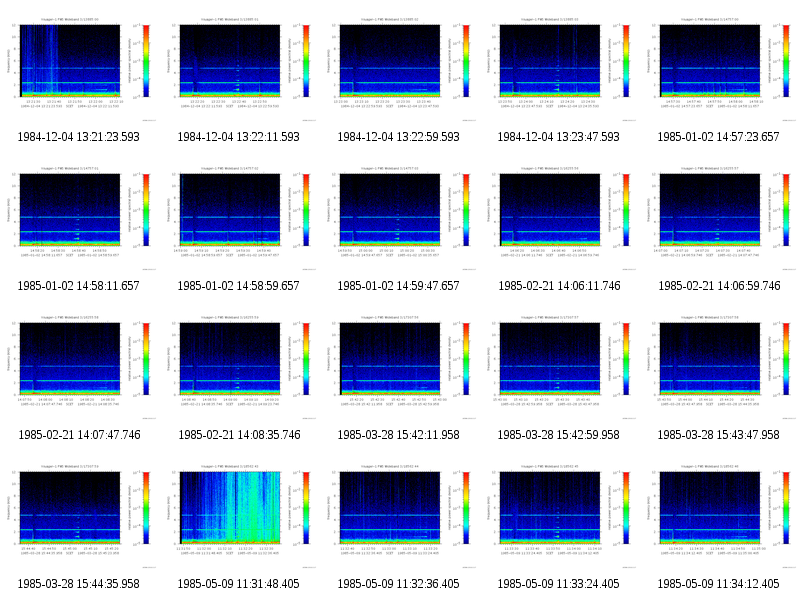
Task: Click the caption text 1984-12-04 13:23:47.593
Action: point(559,137)
